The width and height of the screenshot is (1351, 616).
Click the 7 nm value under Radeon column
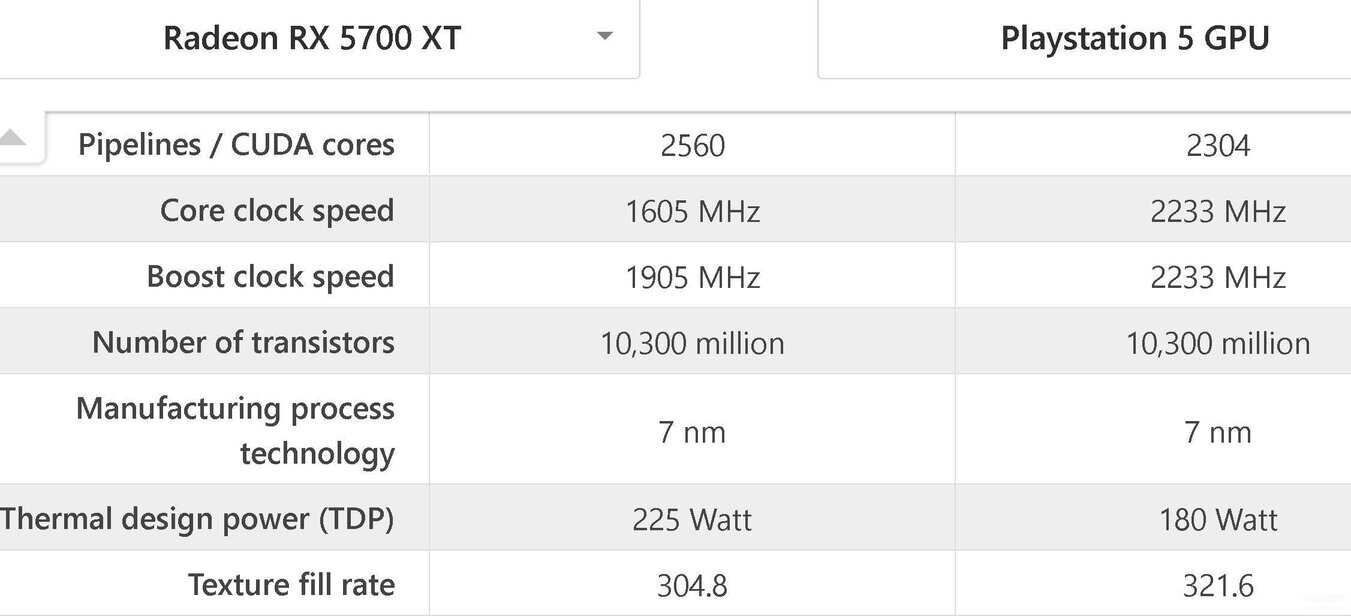tap(692, 432)
